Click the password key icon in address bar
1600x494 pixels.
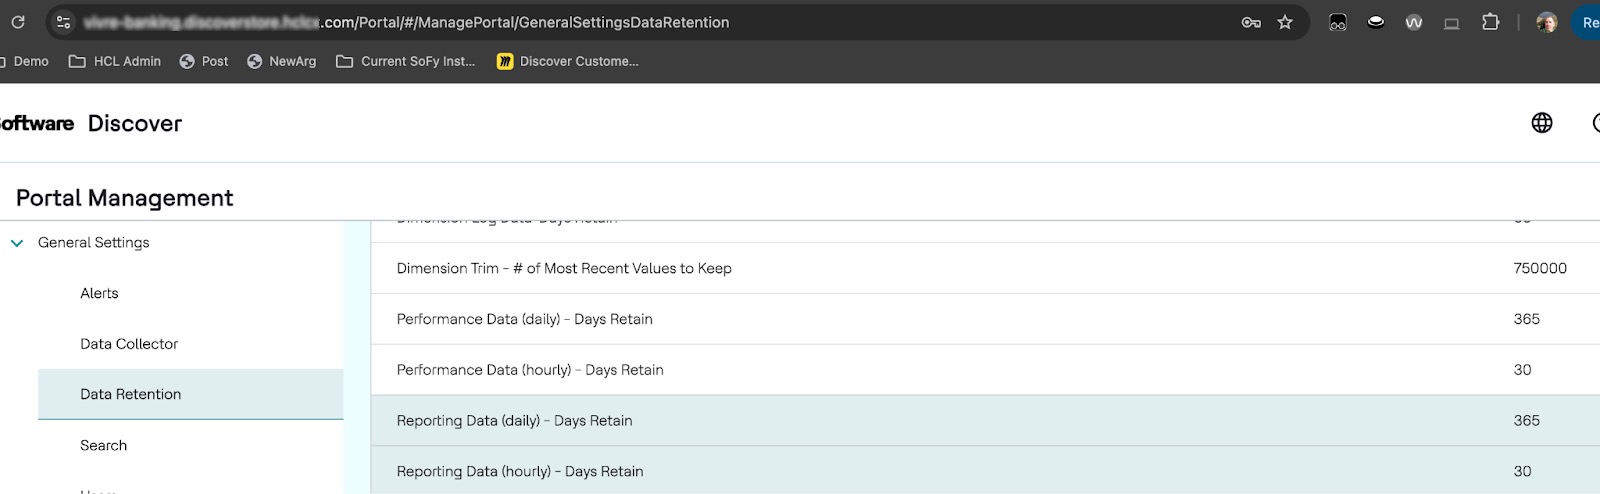1251,22
